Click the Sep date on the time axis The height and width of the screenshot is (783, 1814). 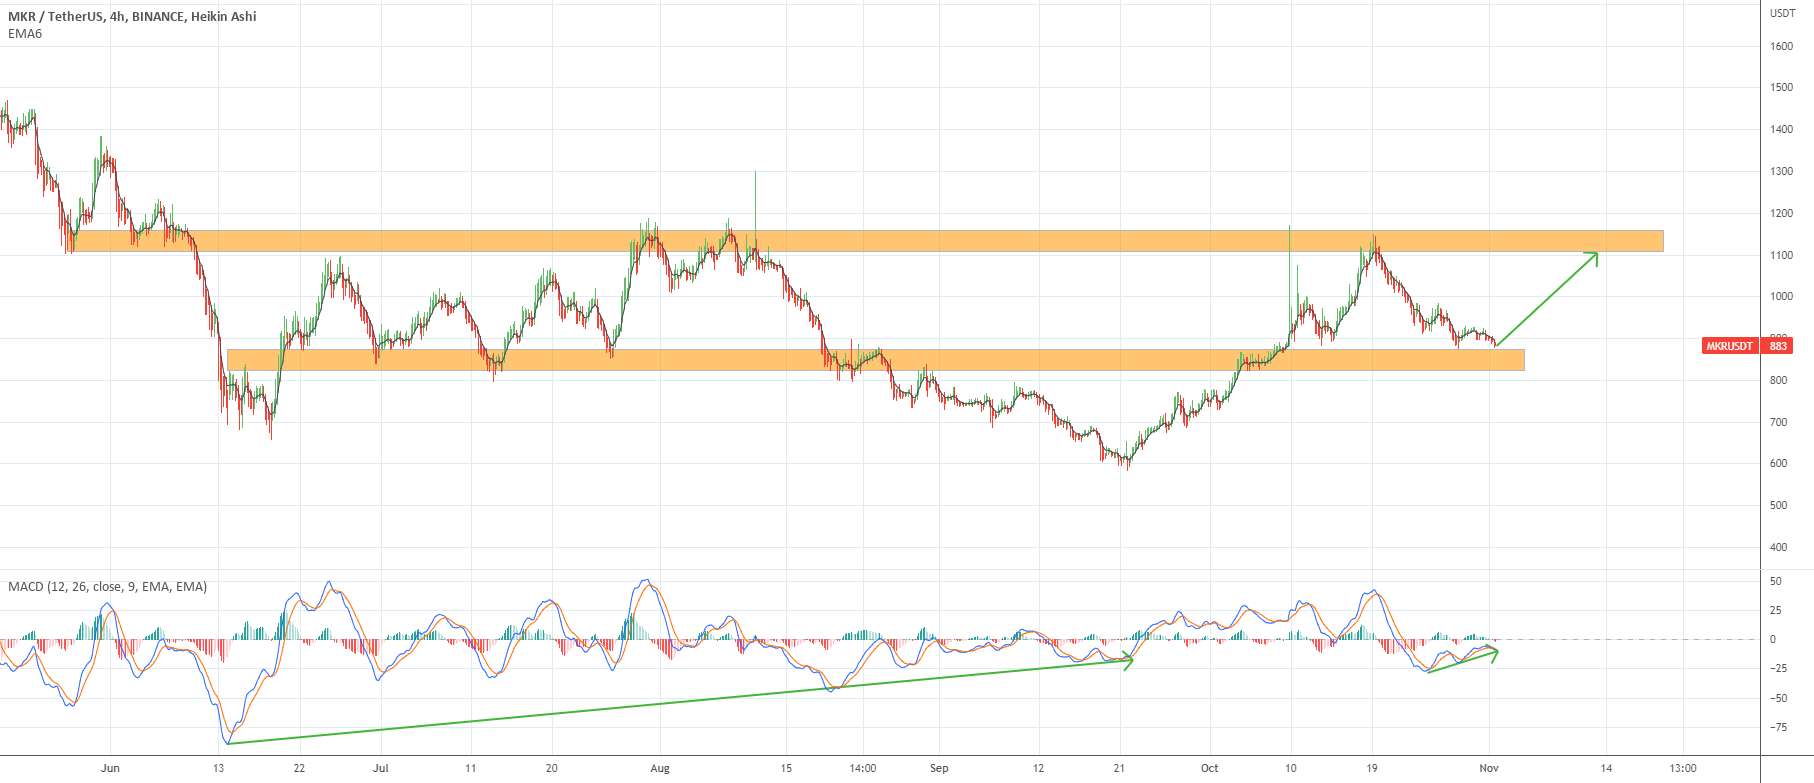coord(938,768)
